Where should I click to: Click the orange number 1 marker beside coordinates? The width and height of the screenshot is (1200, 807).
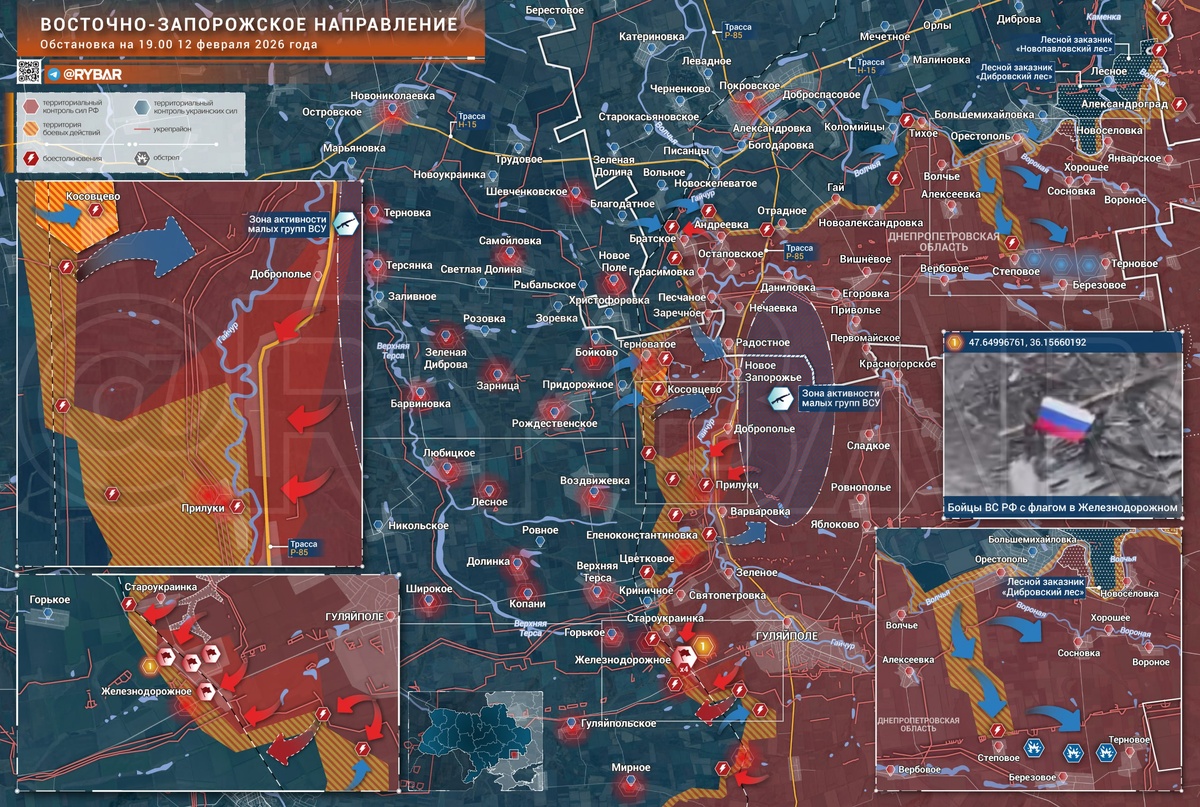(x=954, y=342)
